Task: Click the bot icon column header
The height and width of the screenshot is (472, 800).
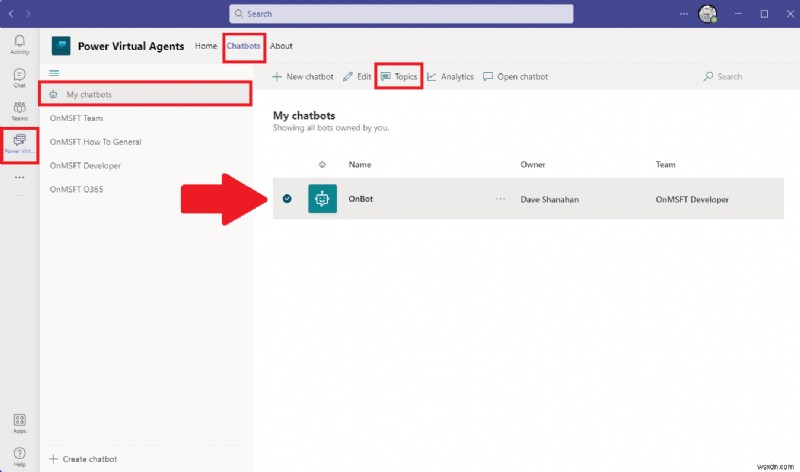Action: [x=322, y=164]
